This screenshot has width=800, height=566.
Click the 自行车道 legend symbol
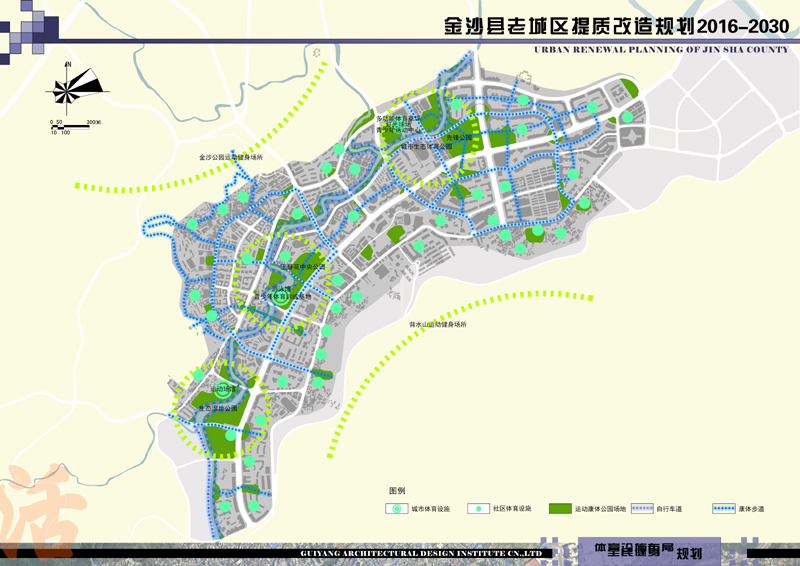point(641,509)
